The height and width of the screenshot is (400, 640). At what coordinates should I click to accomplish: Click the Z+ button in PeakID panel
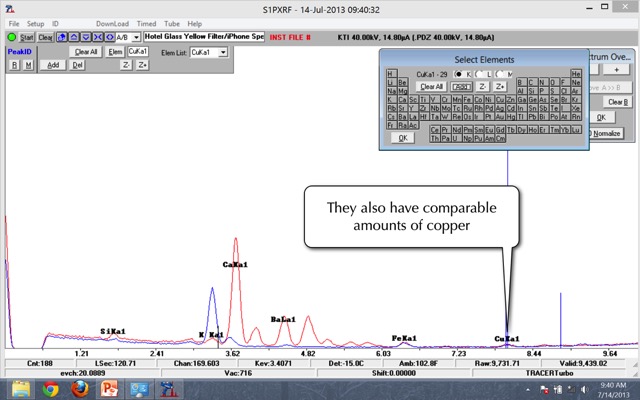click(x=143, y=65)
